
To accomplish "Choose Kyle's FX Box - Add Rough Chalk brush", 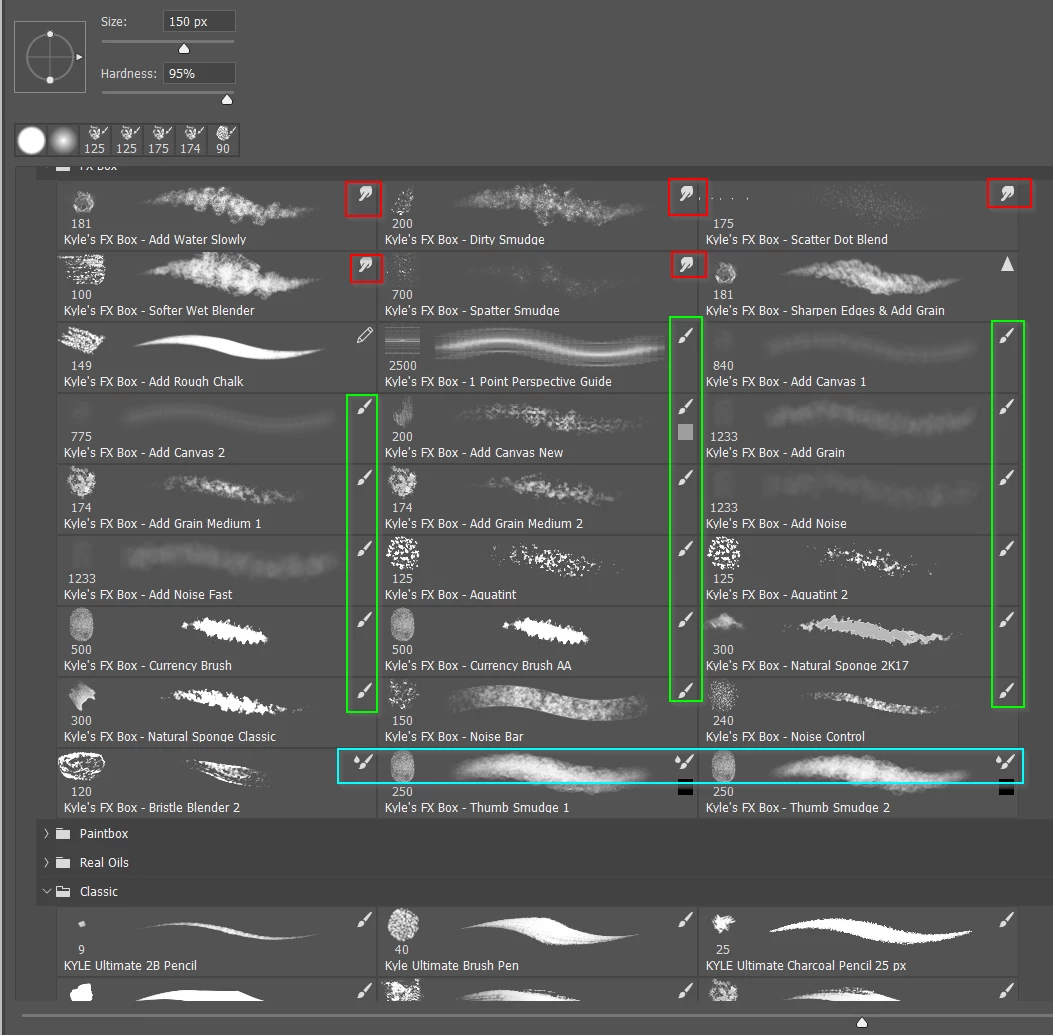I will 217,357.
